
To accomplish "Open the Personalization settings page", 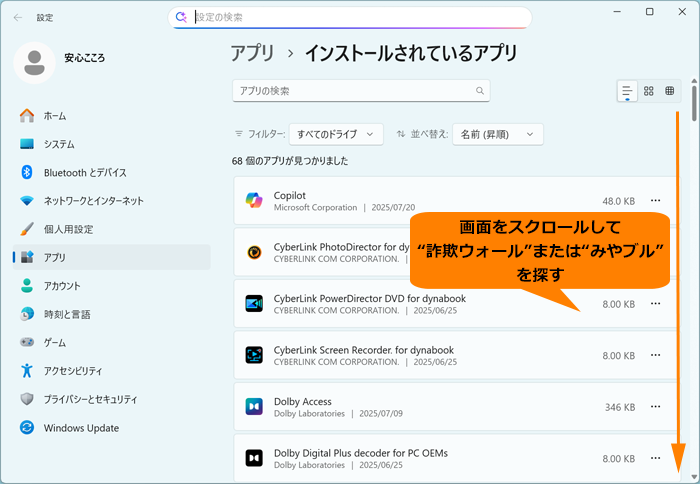I will (112, 229).
